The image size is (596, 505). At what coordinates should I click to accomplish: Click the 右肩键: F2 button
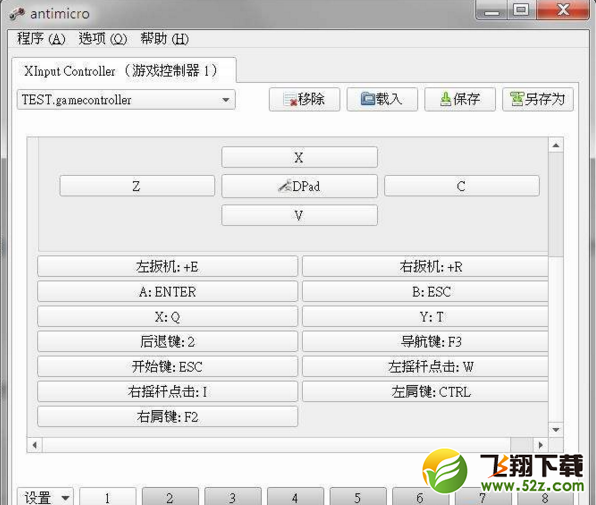[167, 417]
